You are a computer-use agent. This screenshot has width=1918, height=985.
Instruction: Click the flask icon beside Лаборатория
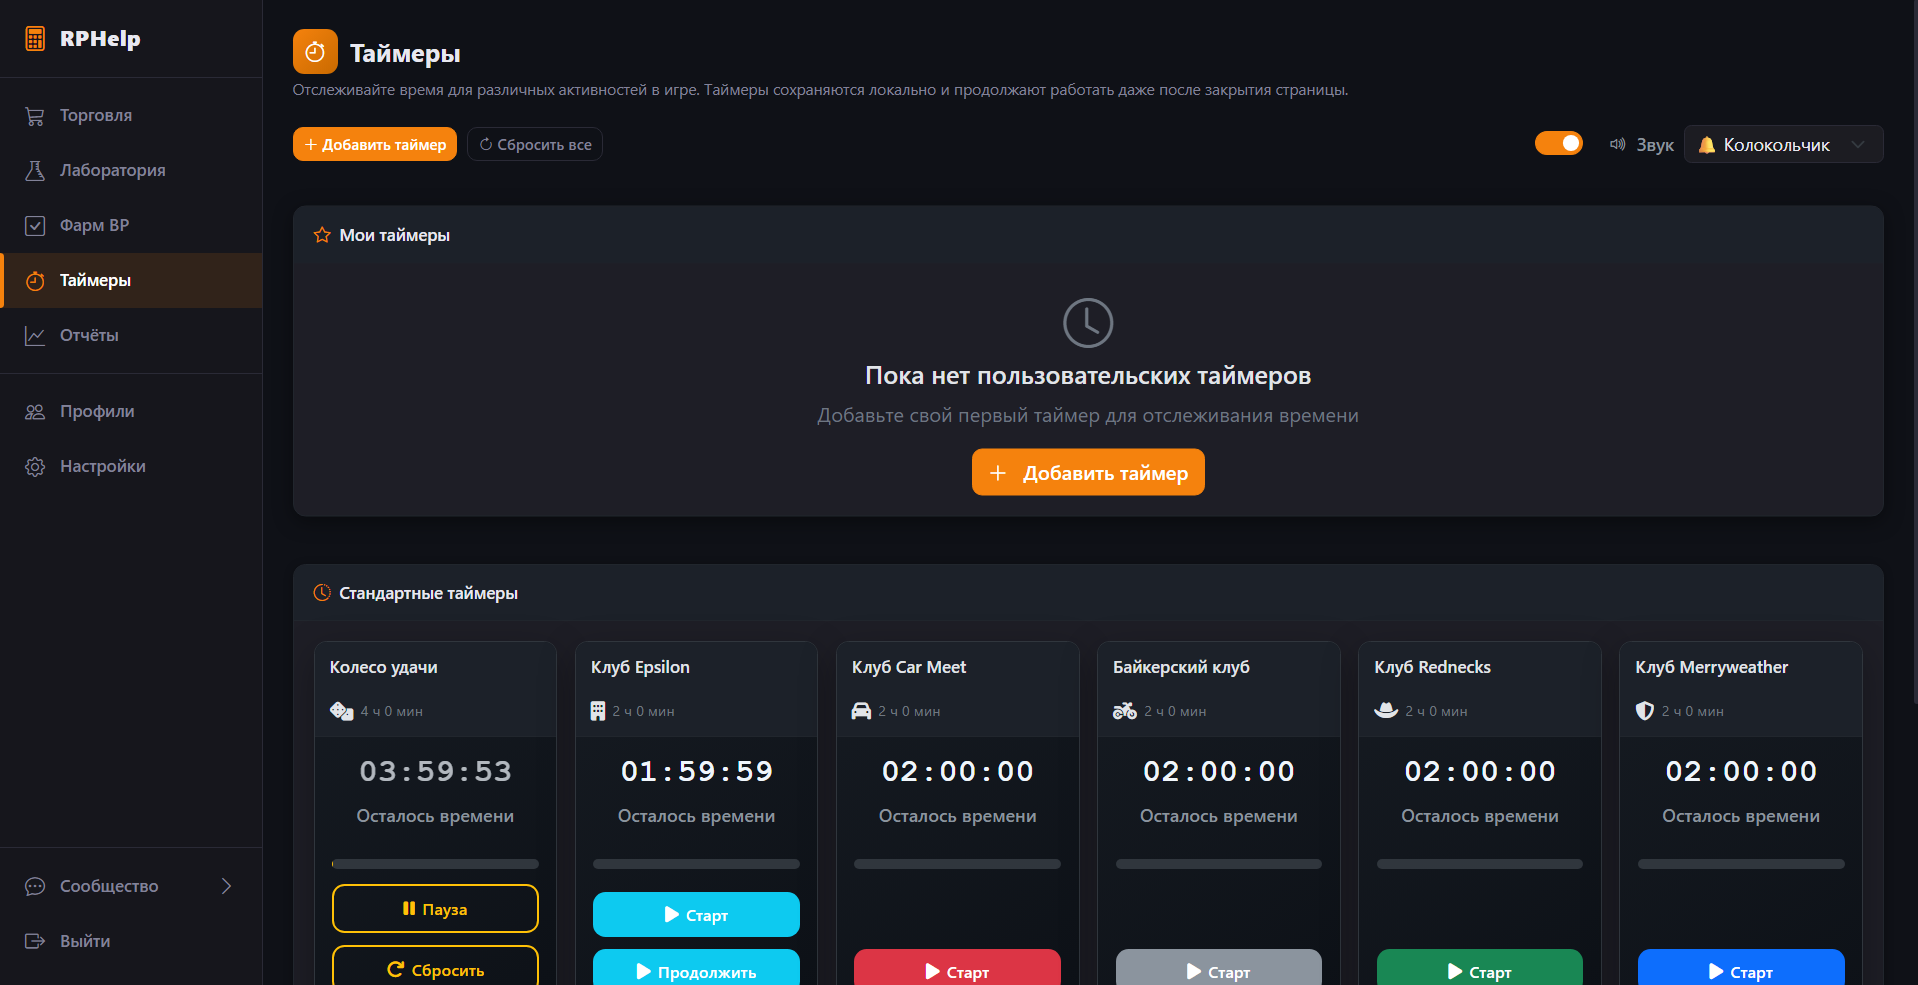click(x=35, y=171)
